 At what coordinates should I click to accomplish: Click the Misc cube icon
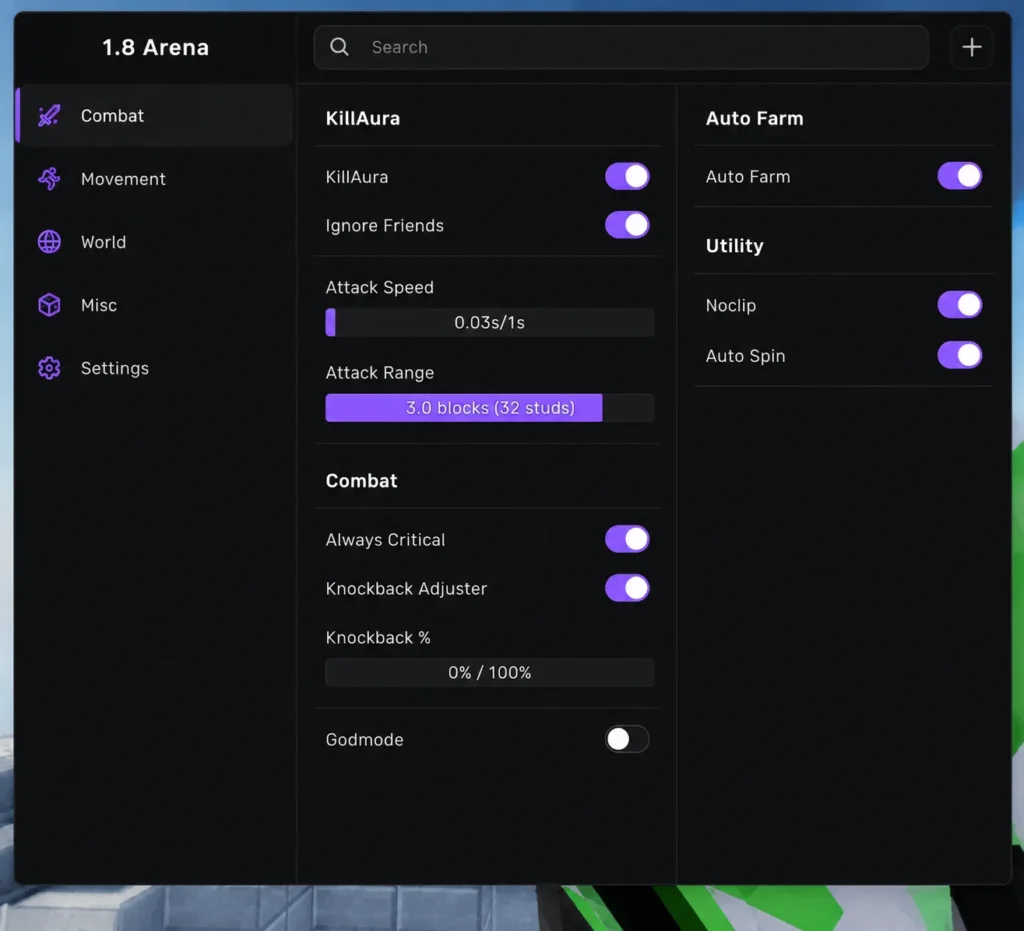(49, 305)
